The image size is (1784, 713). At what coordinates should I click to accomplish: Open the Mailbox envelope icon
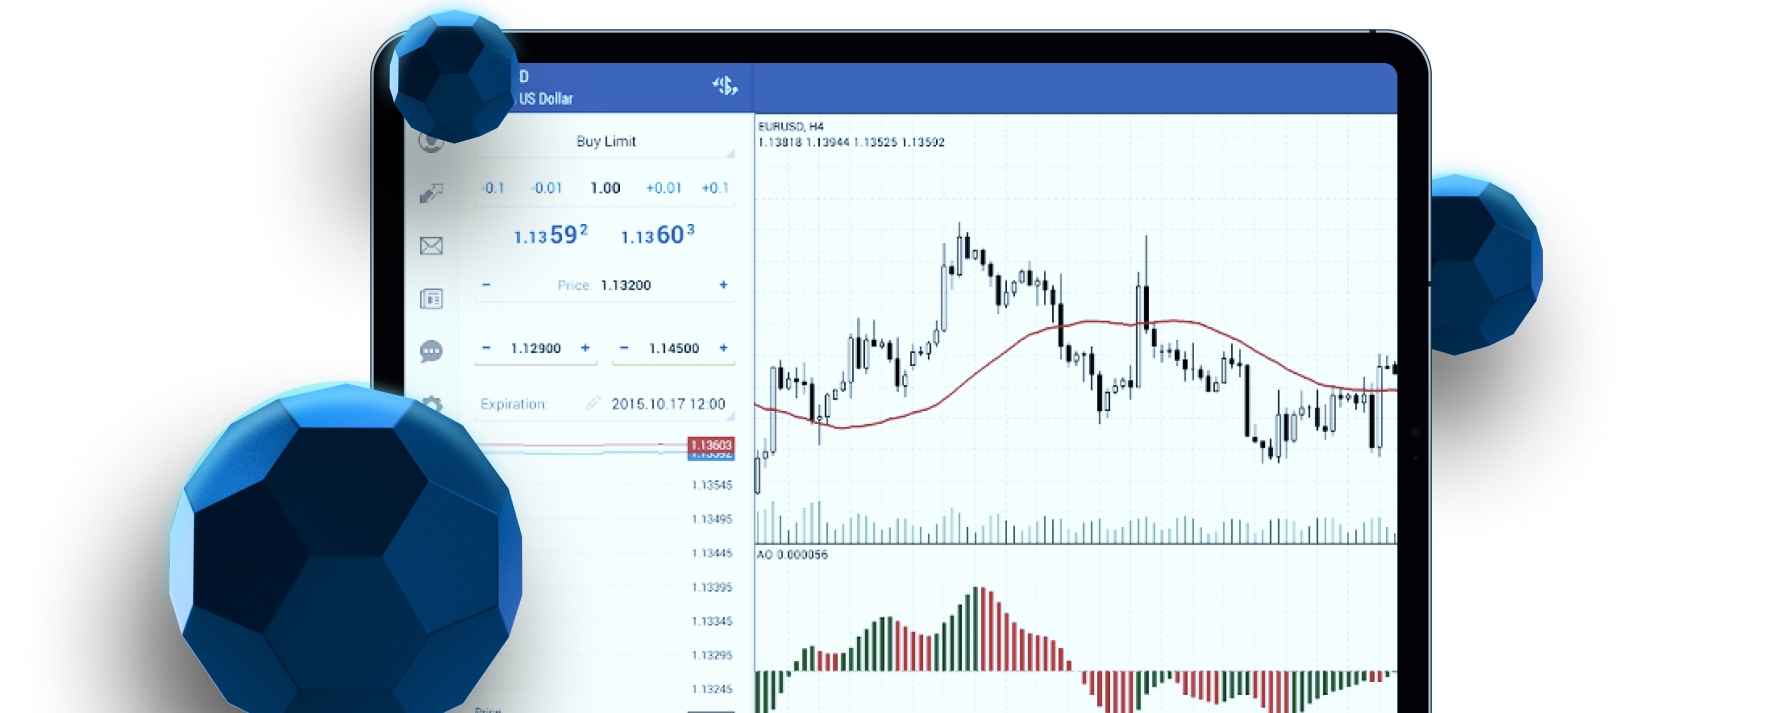[431, 246]
